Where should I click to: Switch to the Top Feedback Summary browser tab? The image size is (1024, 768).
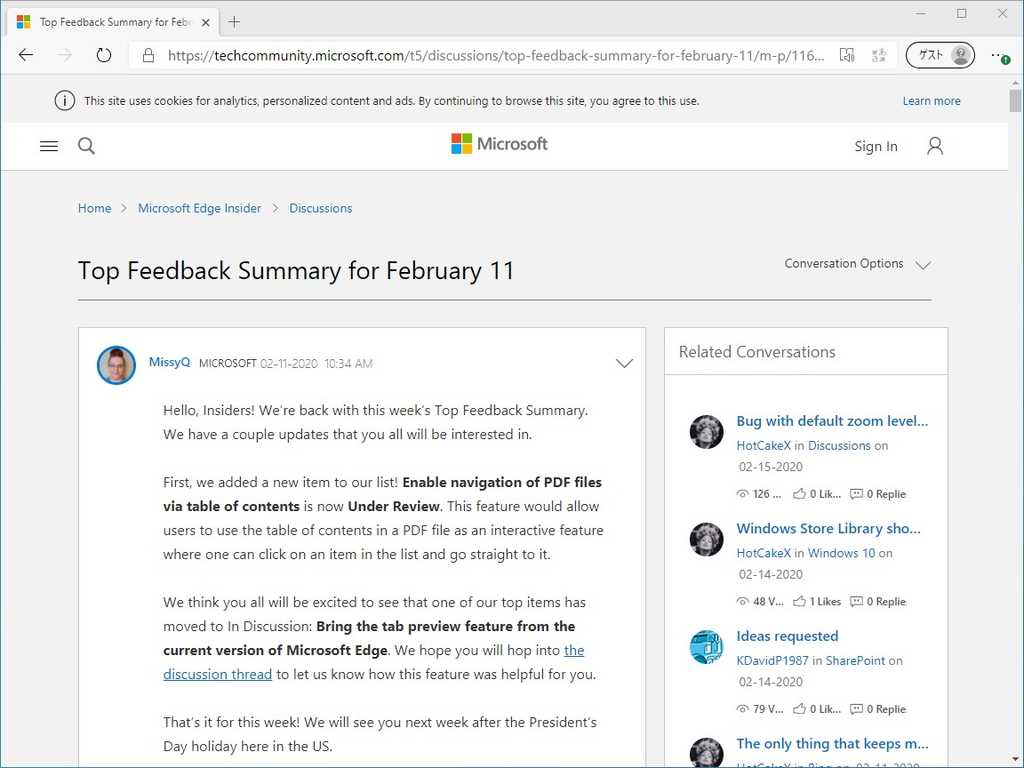point(110,20)
